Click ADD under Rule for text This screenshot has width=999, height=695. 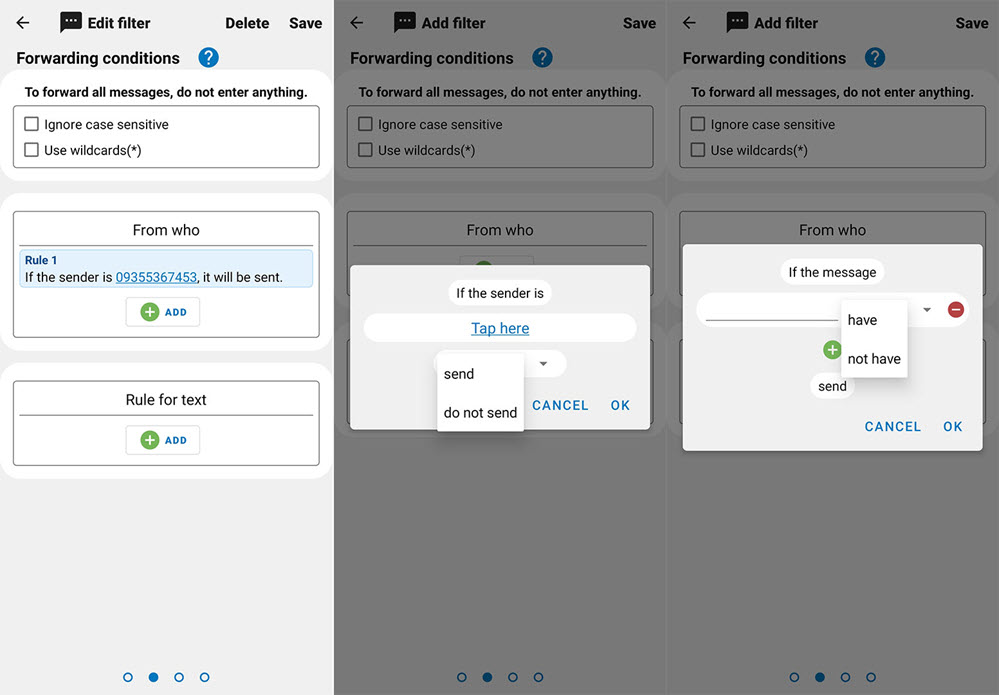coord(162,440)
